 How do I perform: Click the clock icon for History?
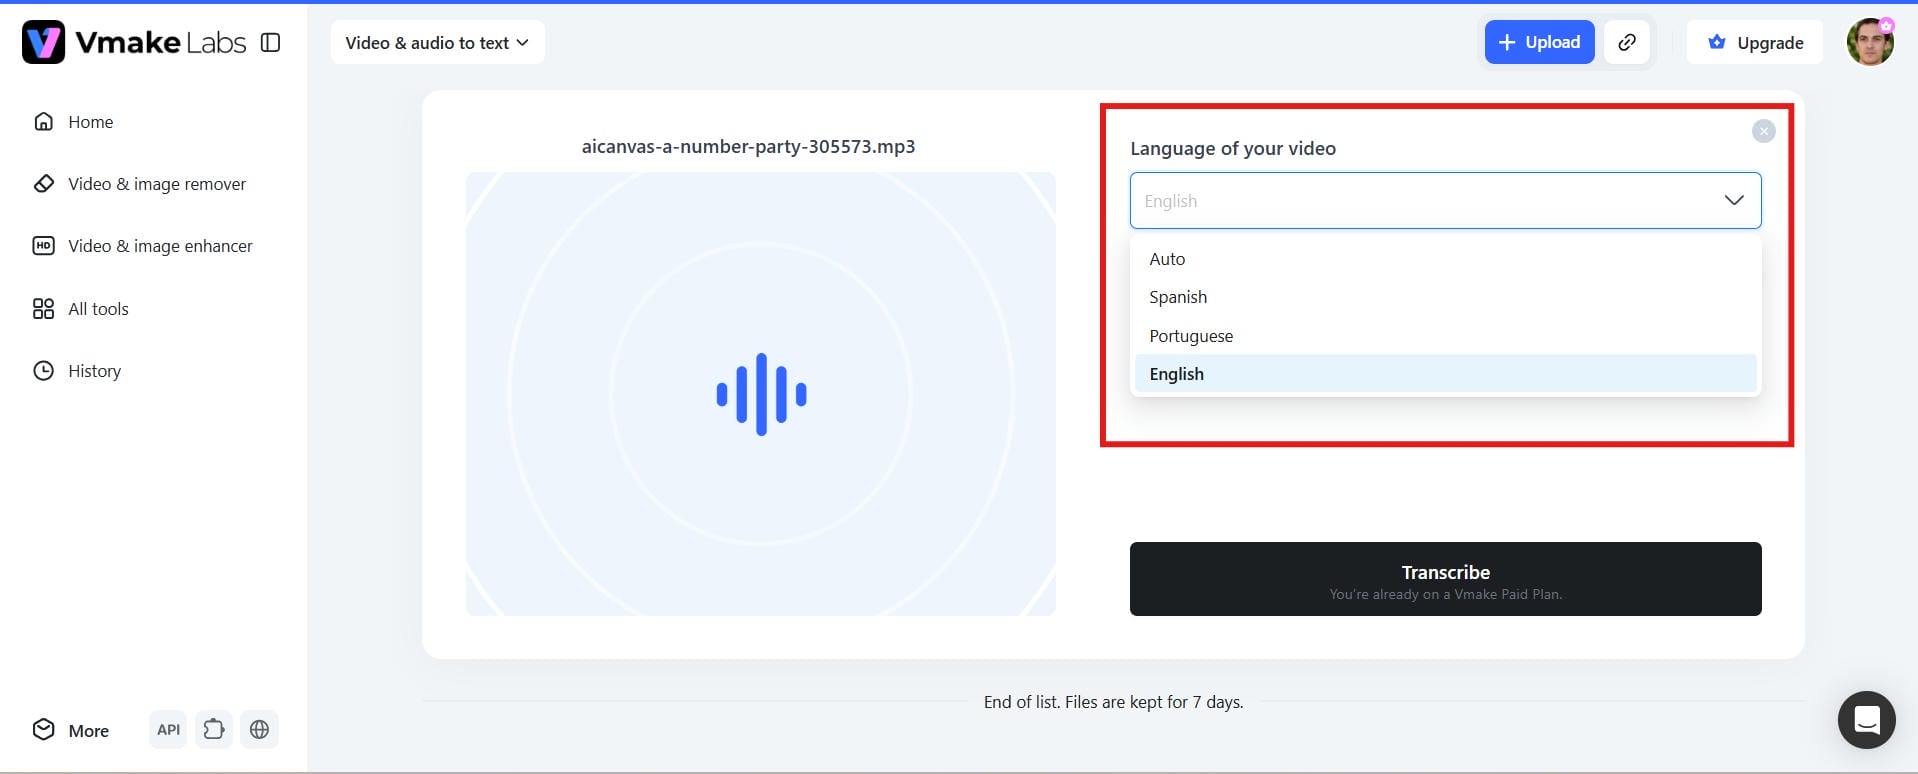pos(44,371)
